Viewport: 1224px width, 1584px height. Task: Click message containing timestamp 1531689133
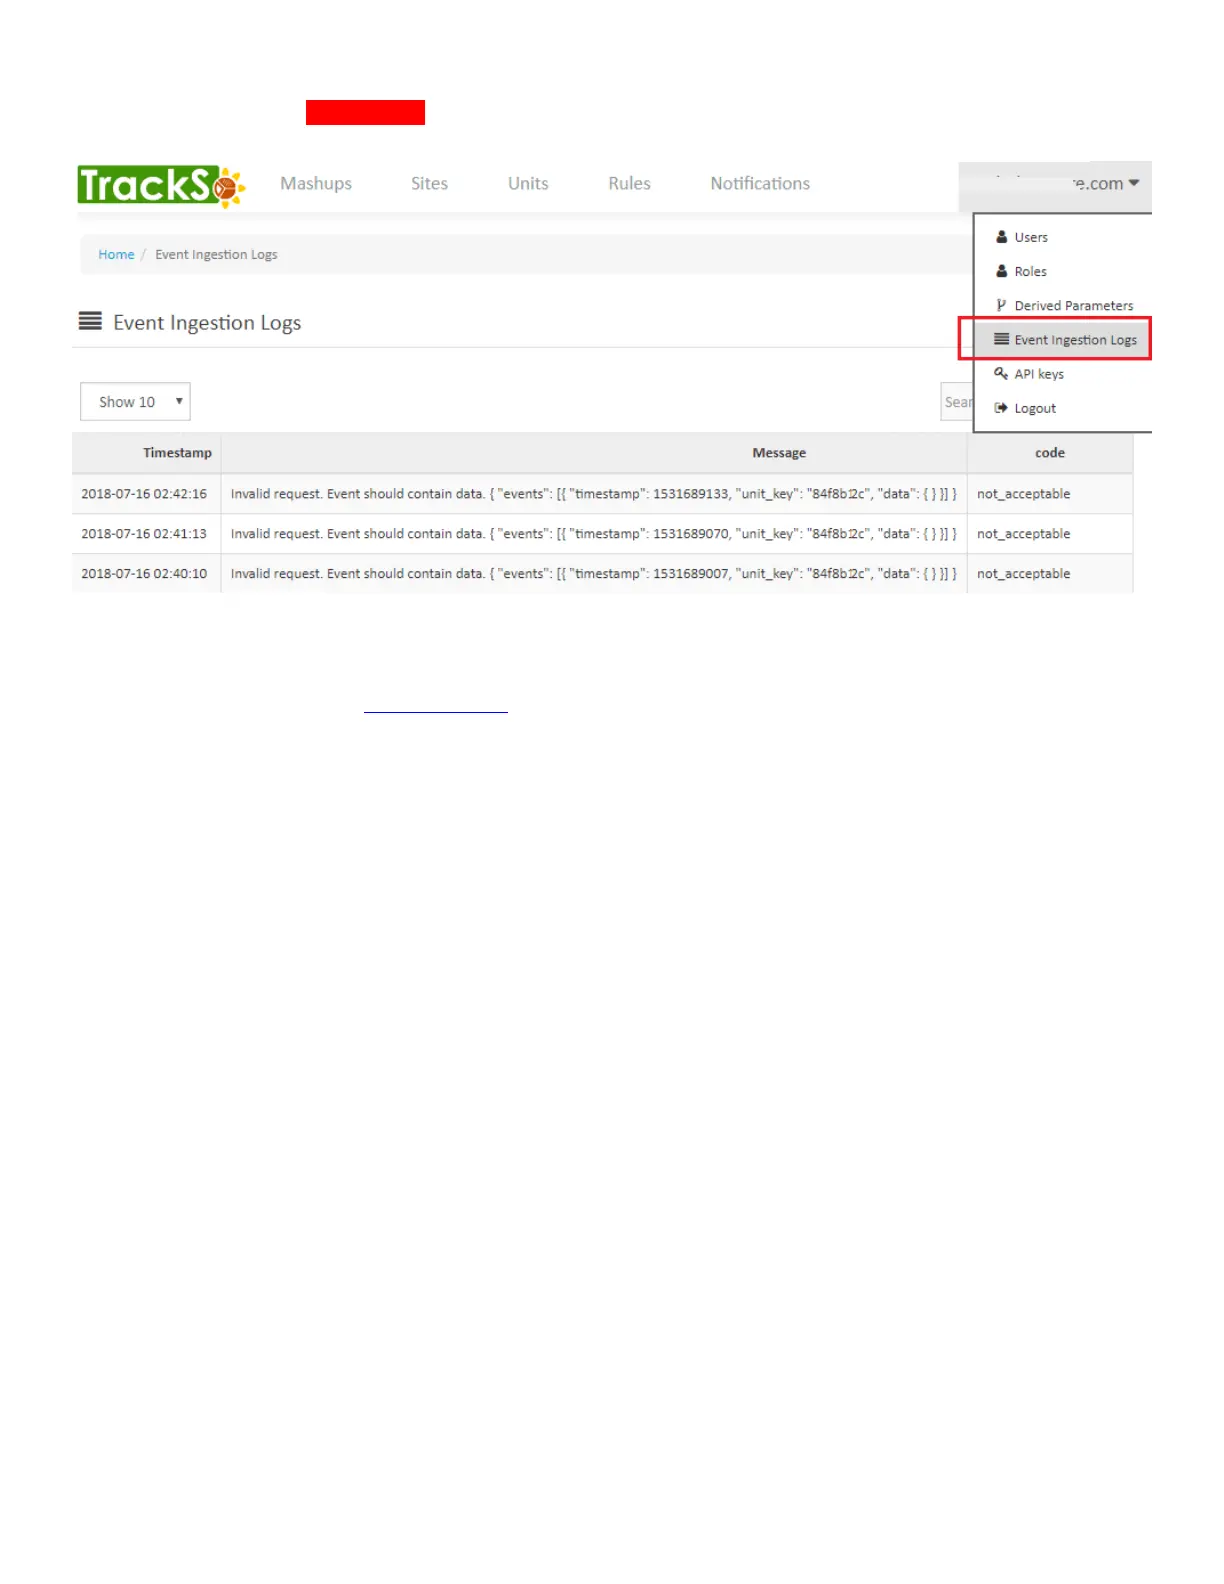594,494
